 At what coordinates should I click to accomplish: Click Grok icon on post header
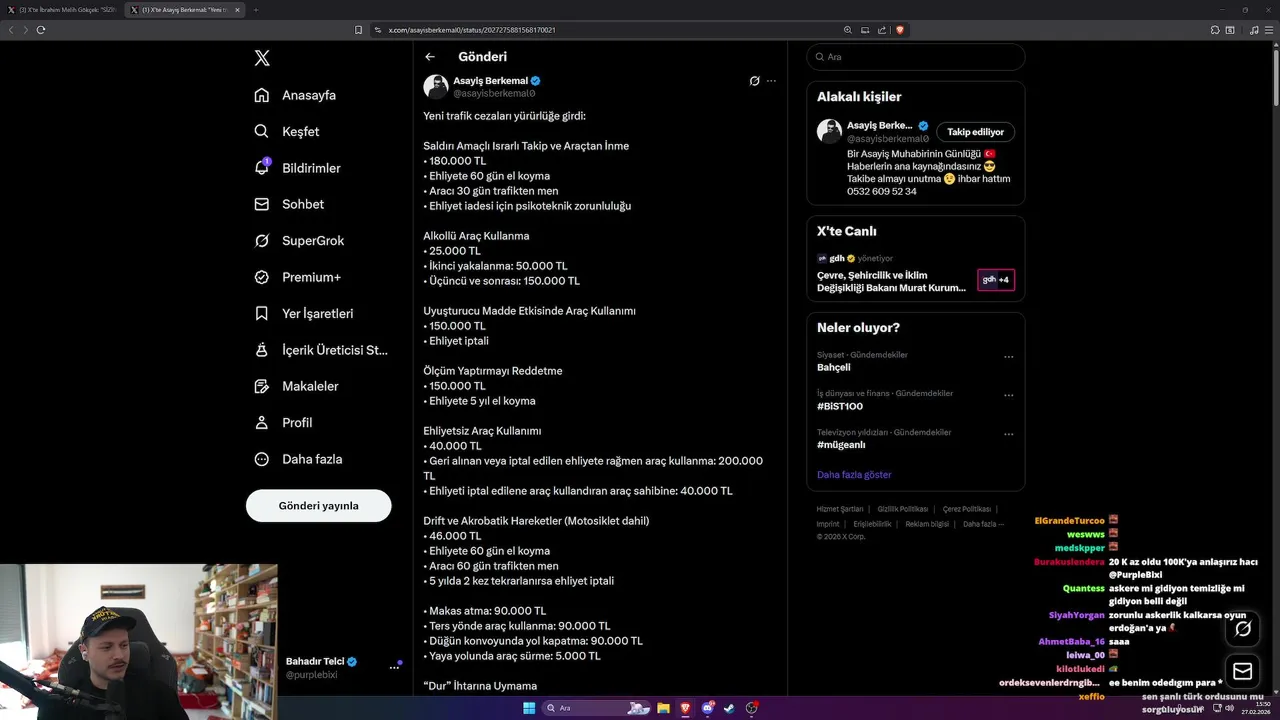coord(754,81)
